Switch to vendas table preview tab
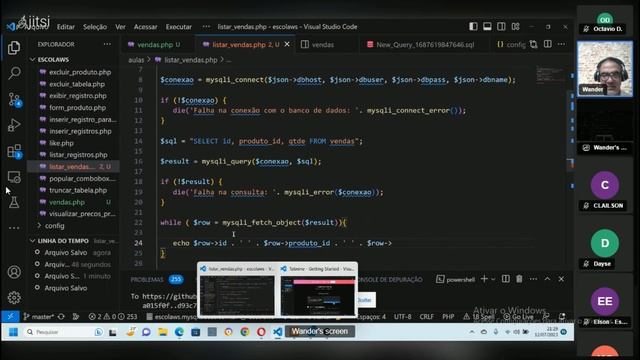The image size is (640, 360). [x=322, y=44]
